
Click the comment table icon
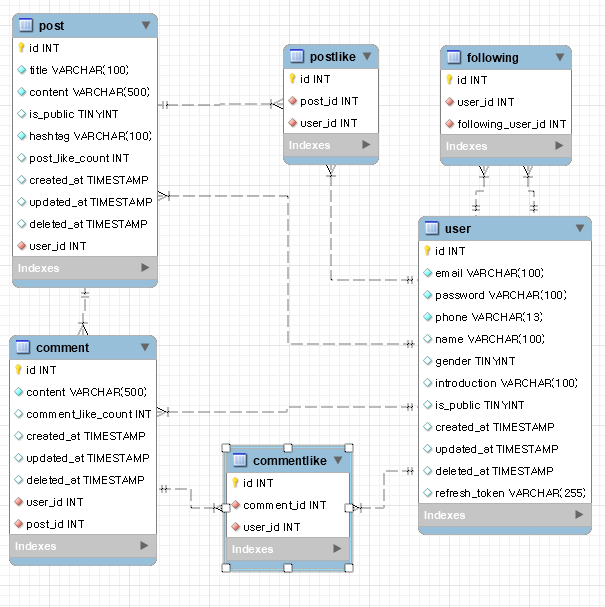coord(23,347)
